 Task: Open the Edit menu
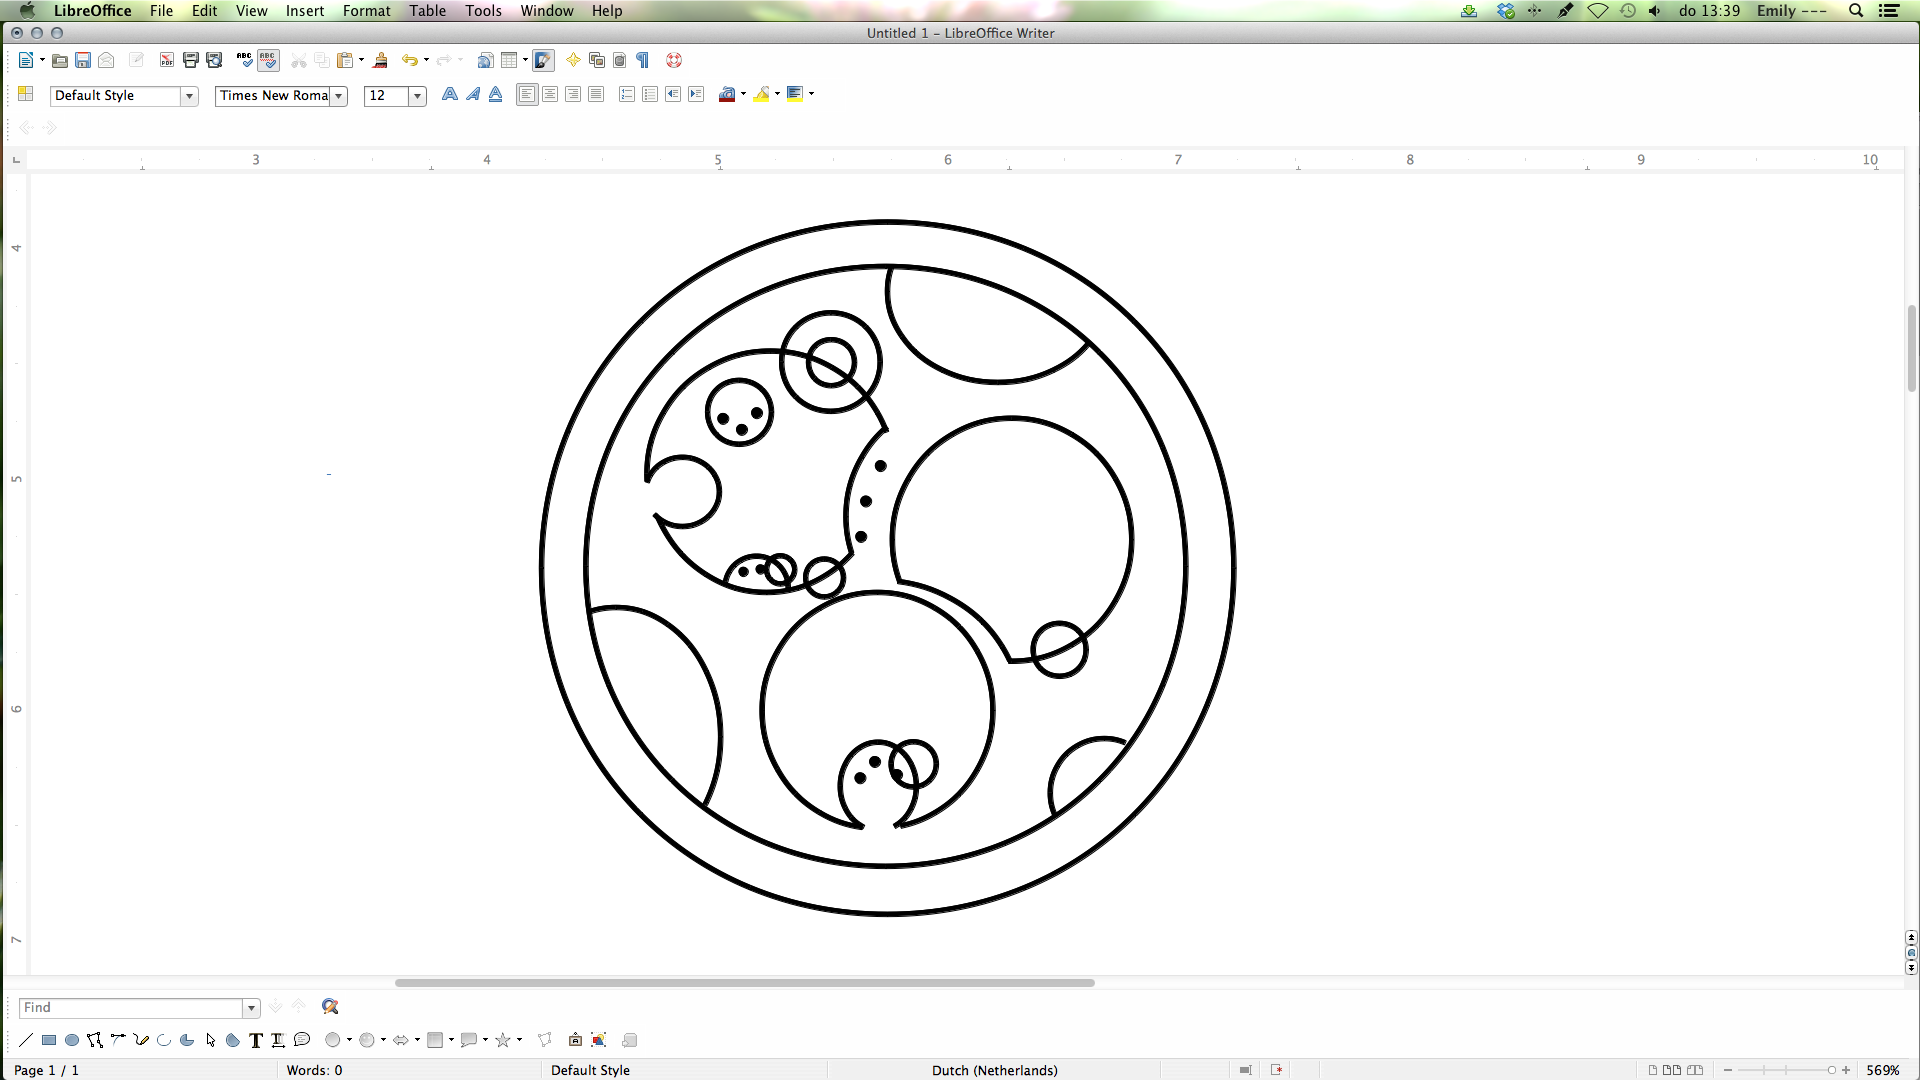(x=204, y=11)
